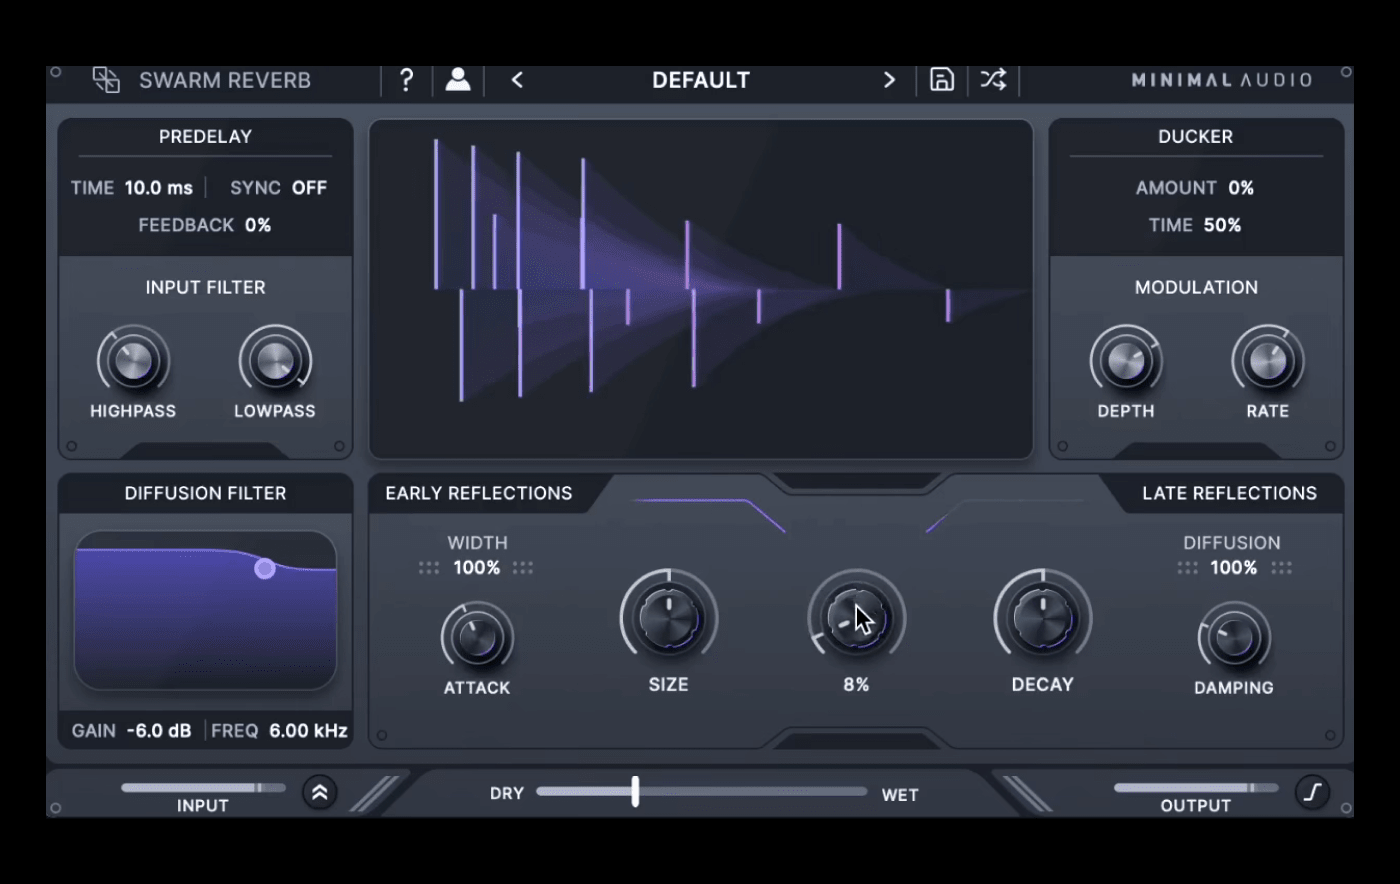Open the help question mark icon
The width and height of the screenshot is (1400, 884).
tap(406, 80)
